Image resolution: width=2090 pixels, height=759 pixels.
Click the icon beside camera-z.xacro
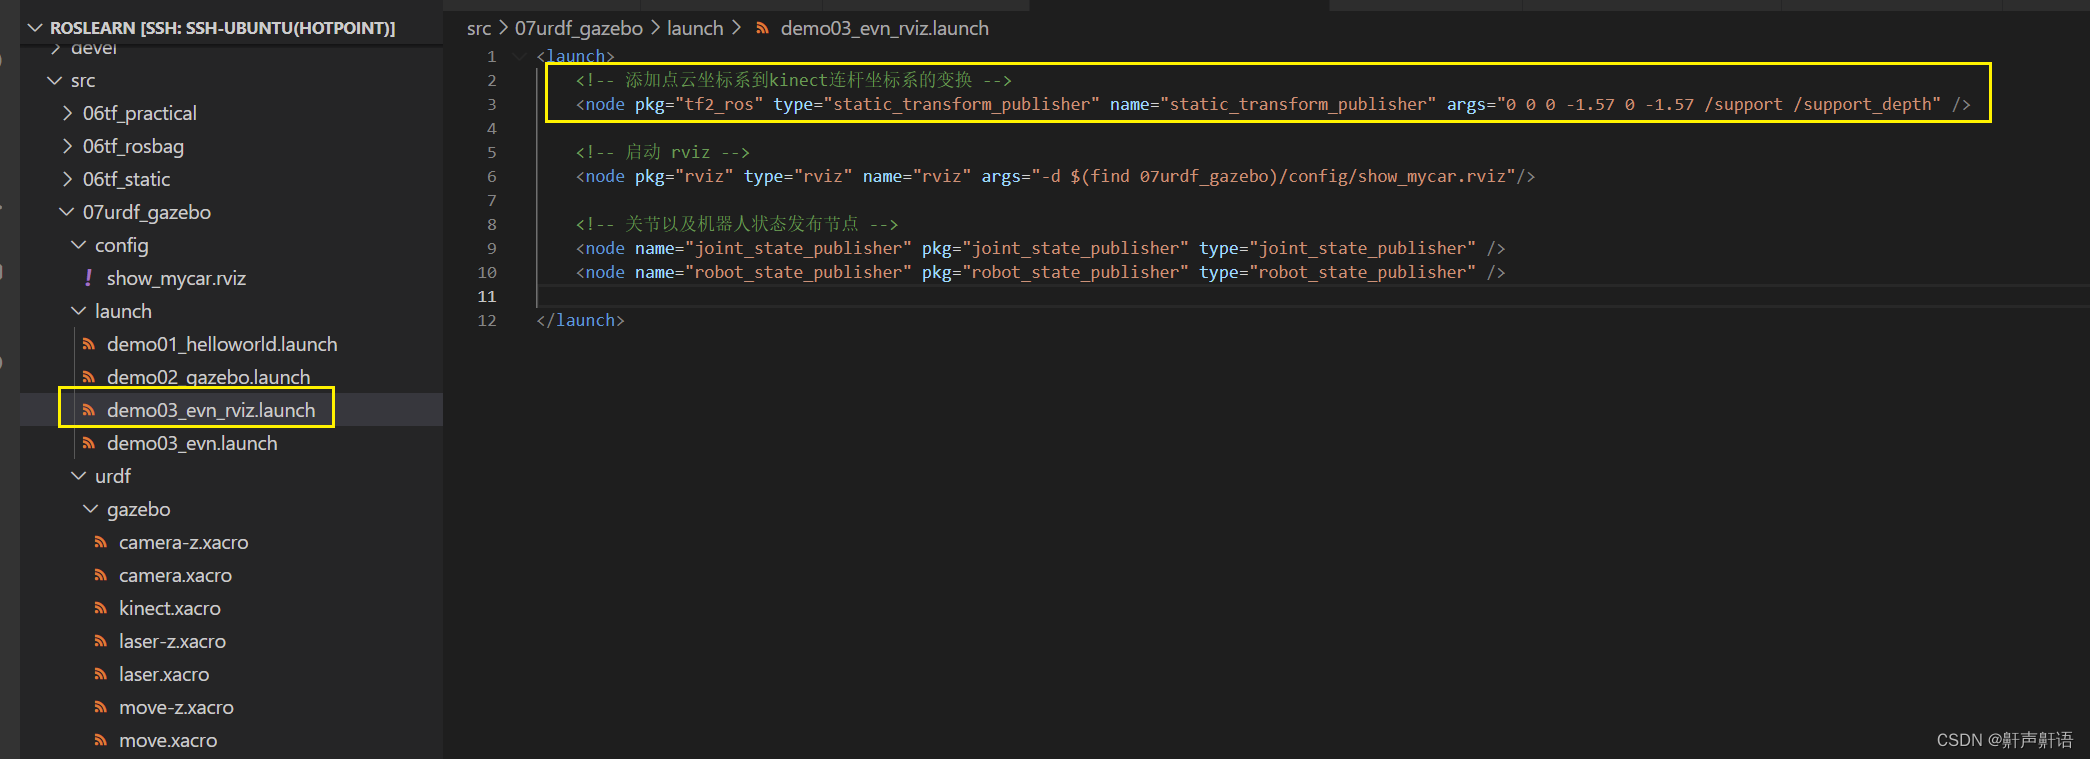[101, 542]
